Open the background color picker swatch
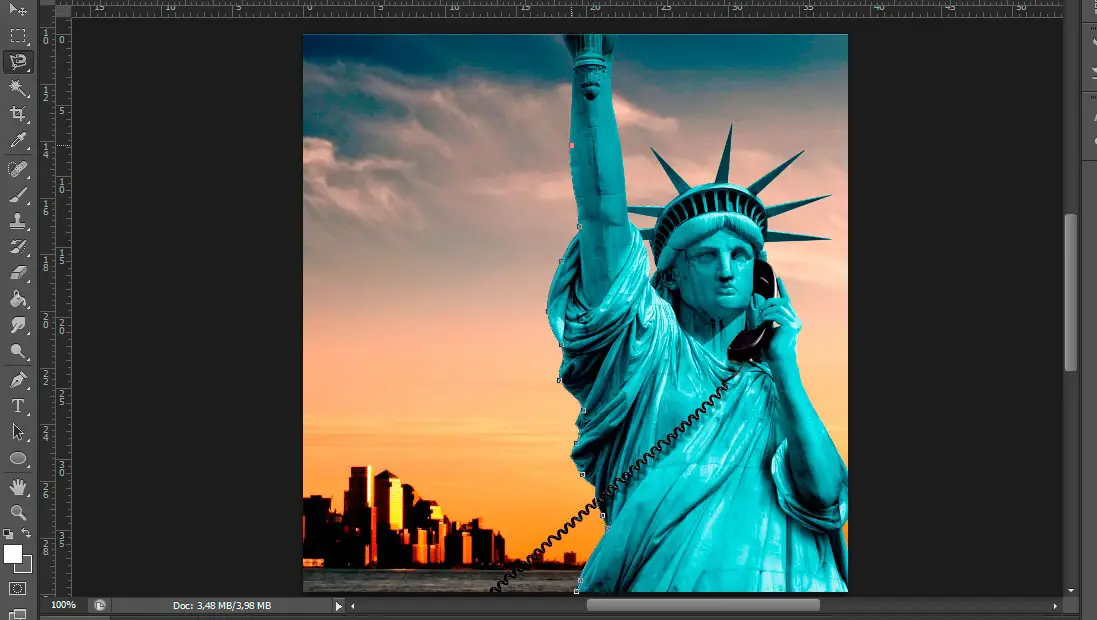This screenshot has height=620, width=1097. point(27,566)
